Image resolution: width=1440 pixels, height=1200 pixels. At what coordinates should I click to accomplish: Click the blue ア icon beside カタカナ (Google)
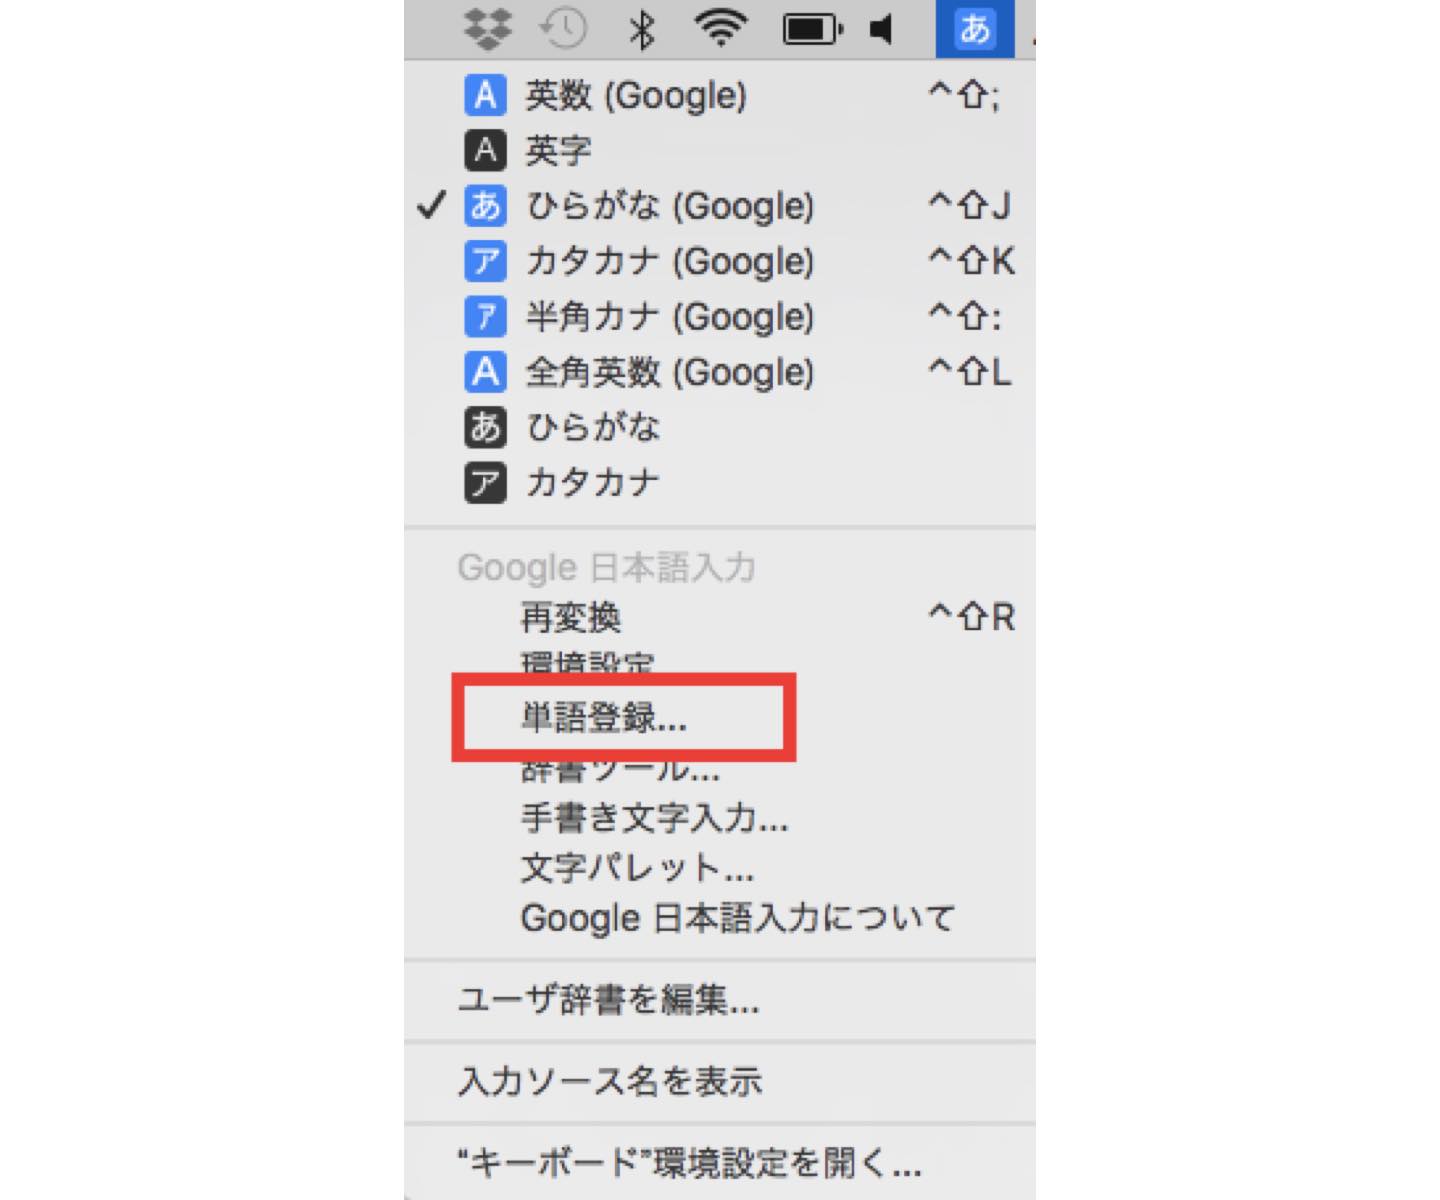point(485,261)
